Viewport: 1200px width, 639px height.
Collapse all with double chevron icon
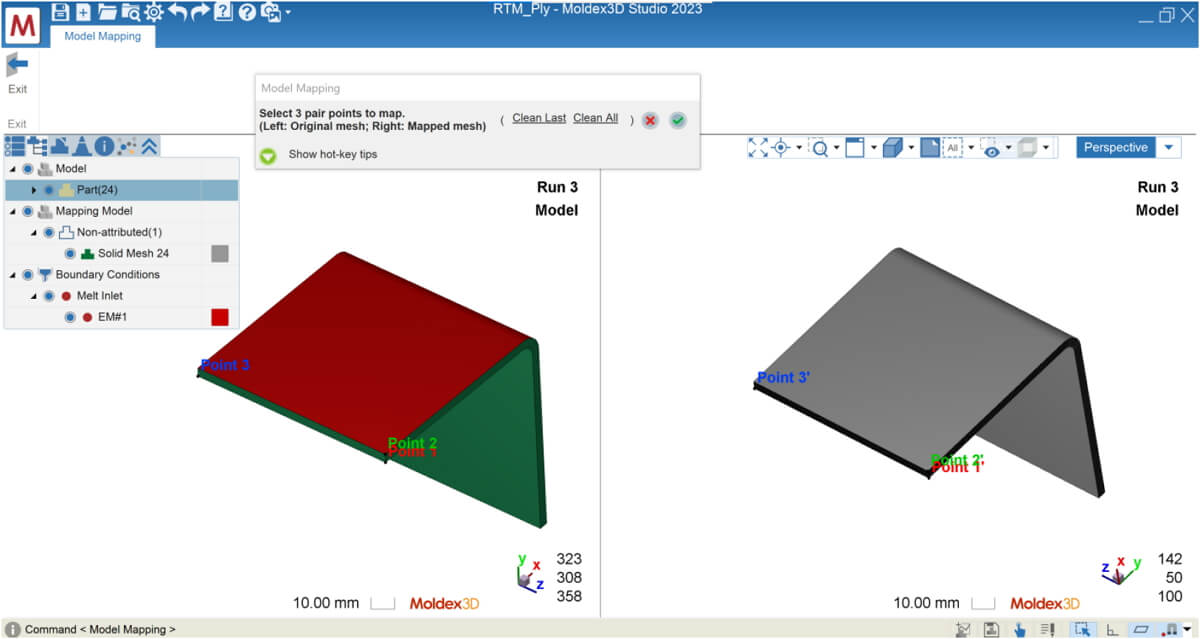coord(149,146)
